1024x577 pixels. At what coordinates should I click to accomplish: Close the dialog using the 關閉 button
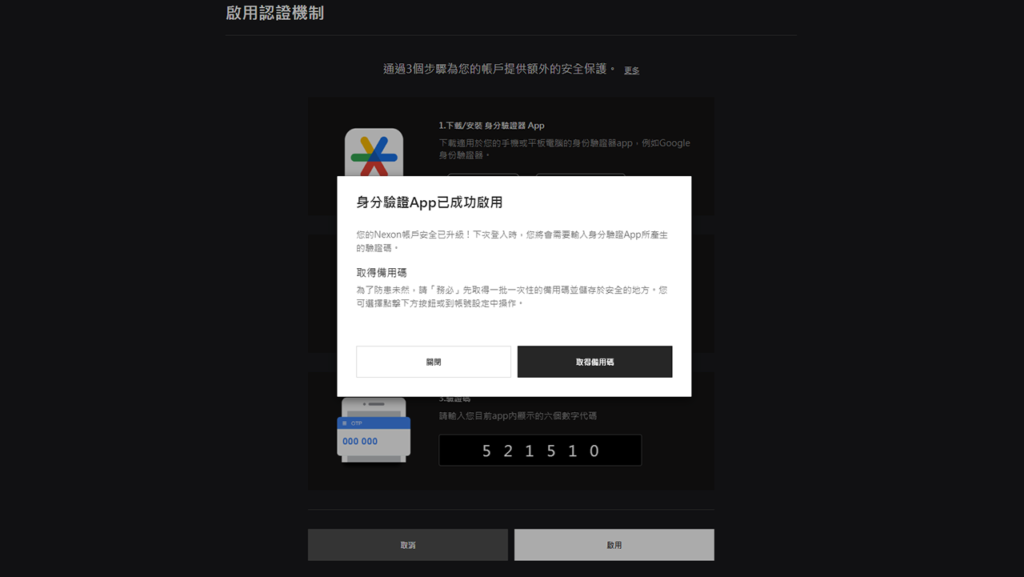pyautogui.click(x=433, y=361)
